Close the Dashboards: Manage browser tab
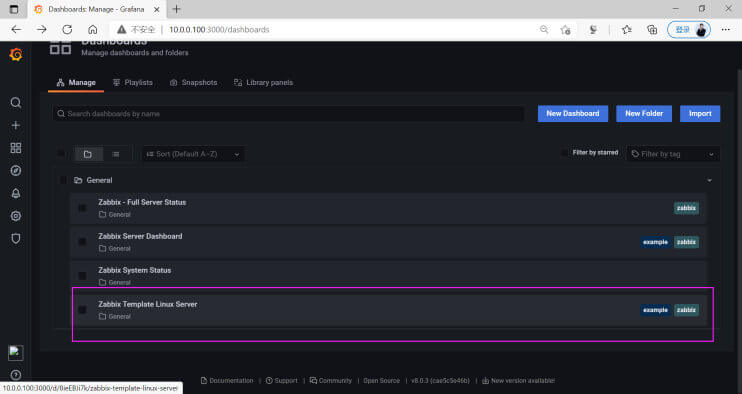742x394 pixels. pyautogui.click(x=157, y=9)
